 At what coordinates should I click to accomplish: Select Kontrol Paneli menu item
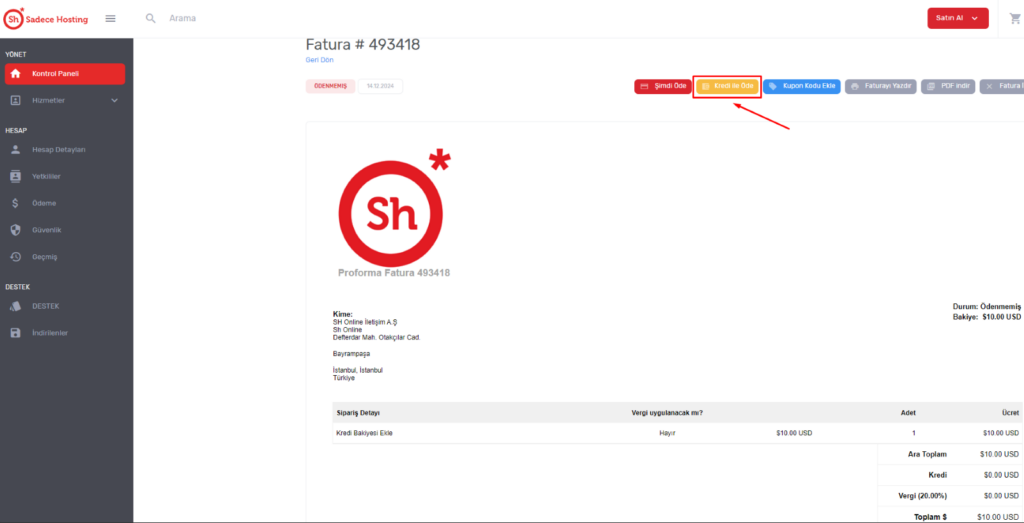65,74
